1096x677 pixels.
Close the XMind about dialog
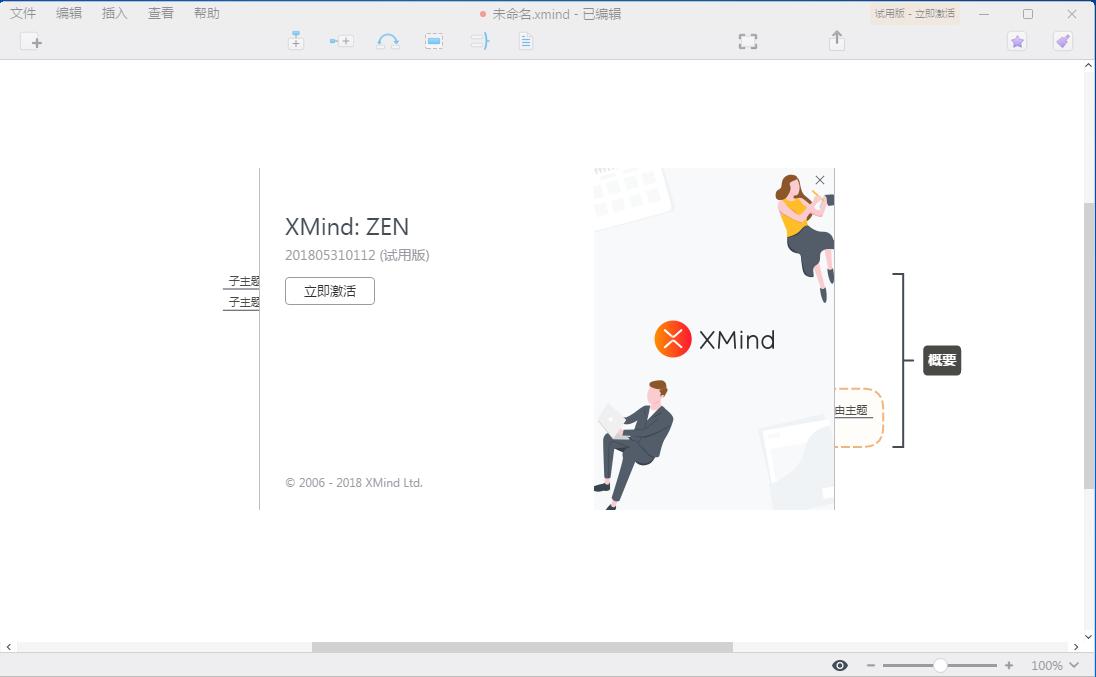pos(820,180)
